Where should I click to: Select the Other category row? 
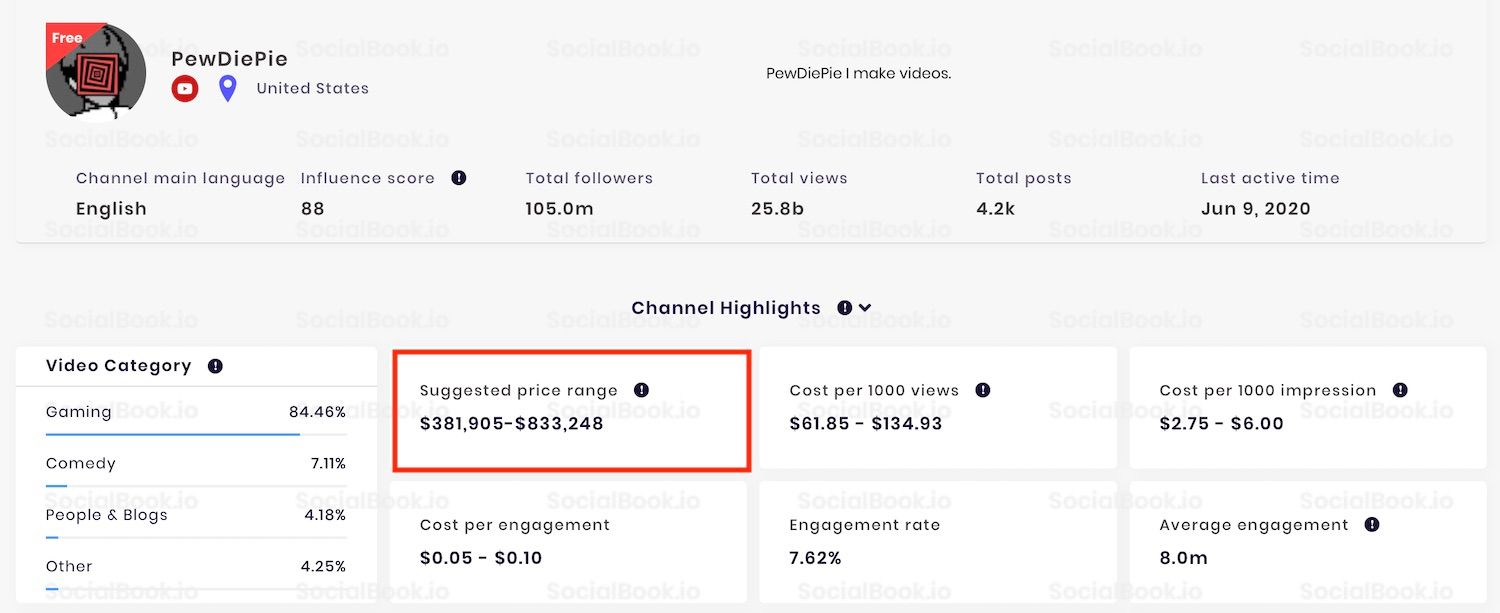coord(196,573)
